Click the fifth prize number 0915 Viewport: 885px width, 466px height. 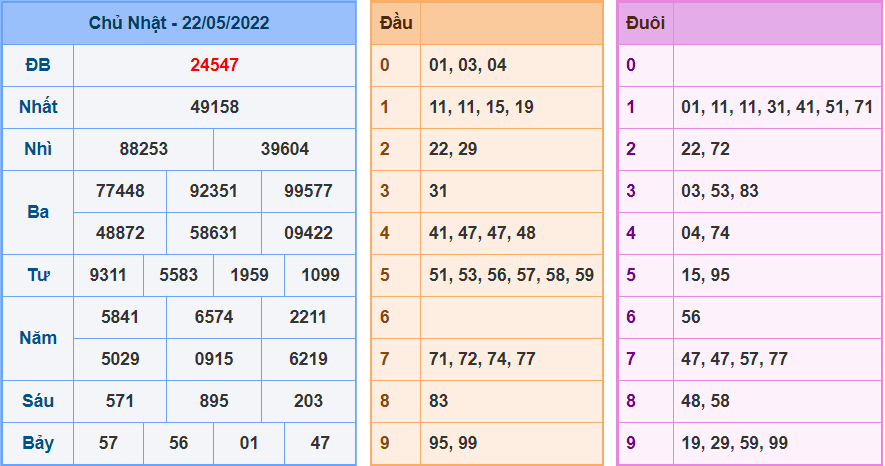point(213,359)
